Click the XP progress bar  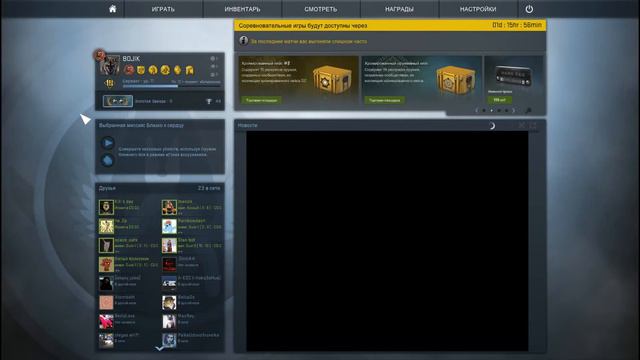(x=171, y=86)
